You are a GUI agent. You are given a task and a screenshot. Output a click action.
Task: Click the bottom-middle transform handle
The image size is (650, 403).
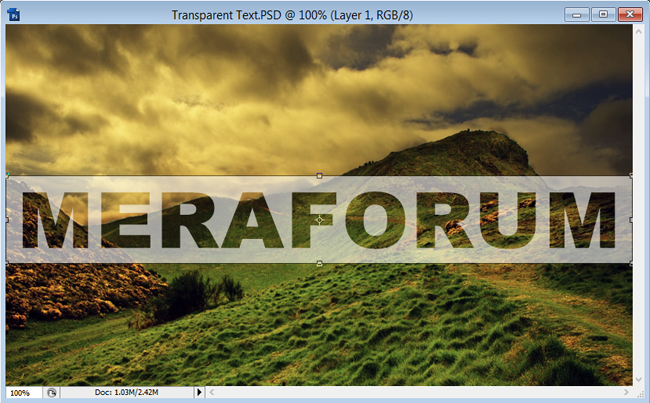319,263
